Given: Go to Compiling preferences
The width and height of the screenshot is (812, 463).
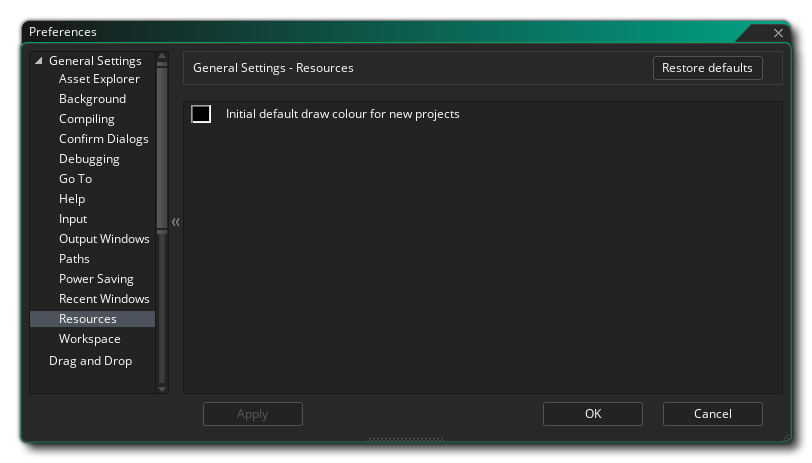Looking at the screenshot, I should pos(86,119).
